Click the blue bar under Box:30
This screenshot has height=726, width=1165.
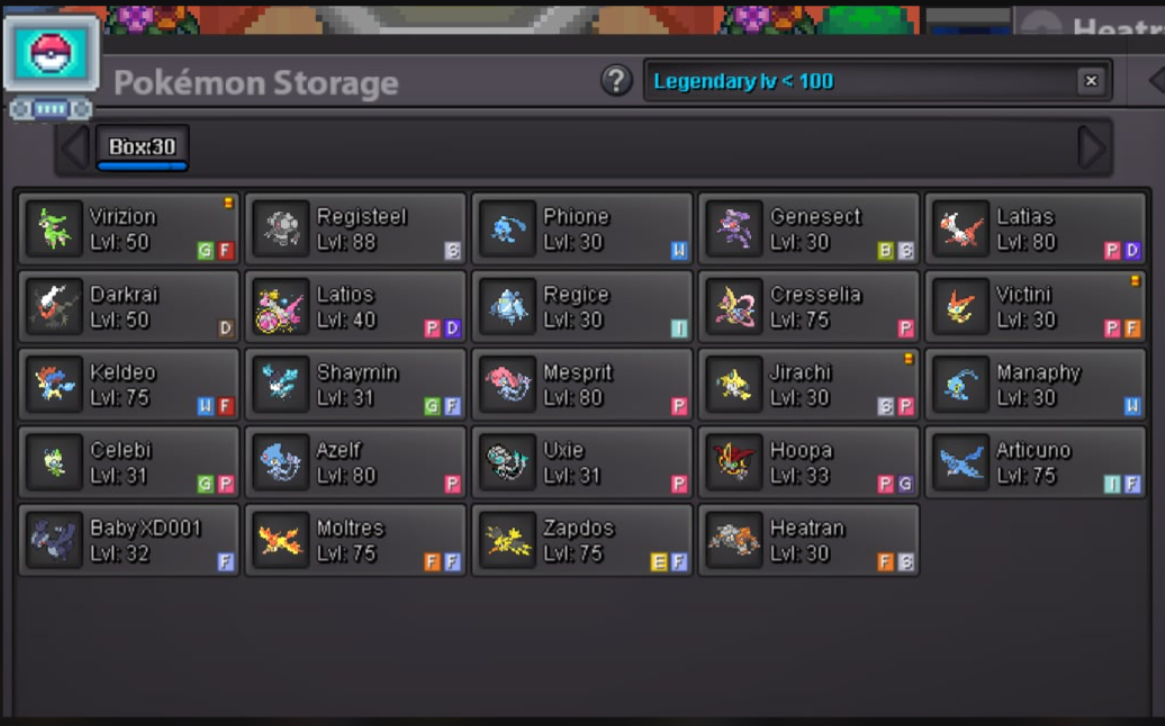click(142, 166)
